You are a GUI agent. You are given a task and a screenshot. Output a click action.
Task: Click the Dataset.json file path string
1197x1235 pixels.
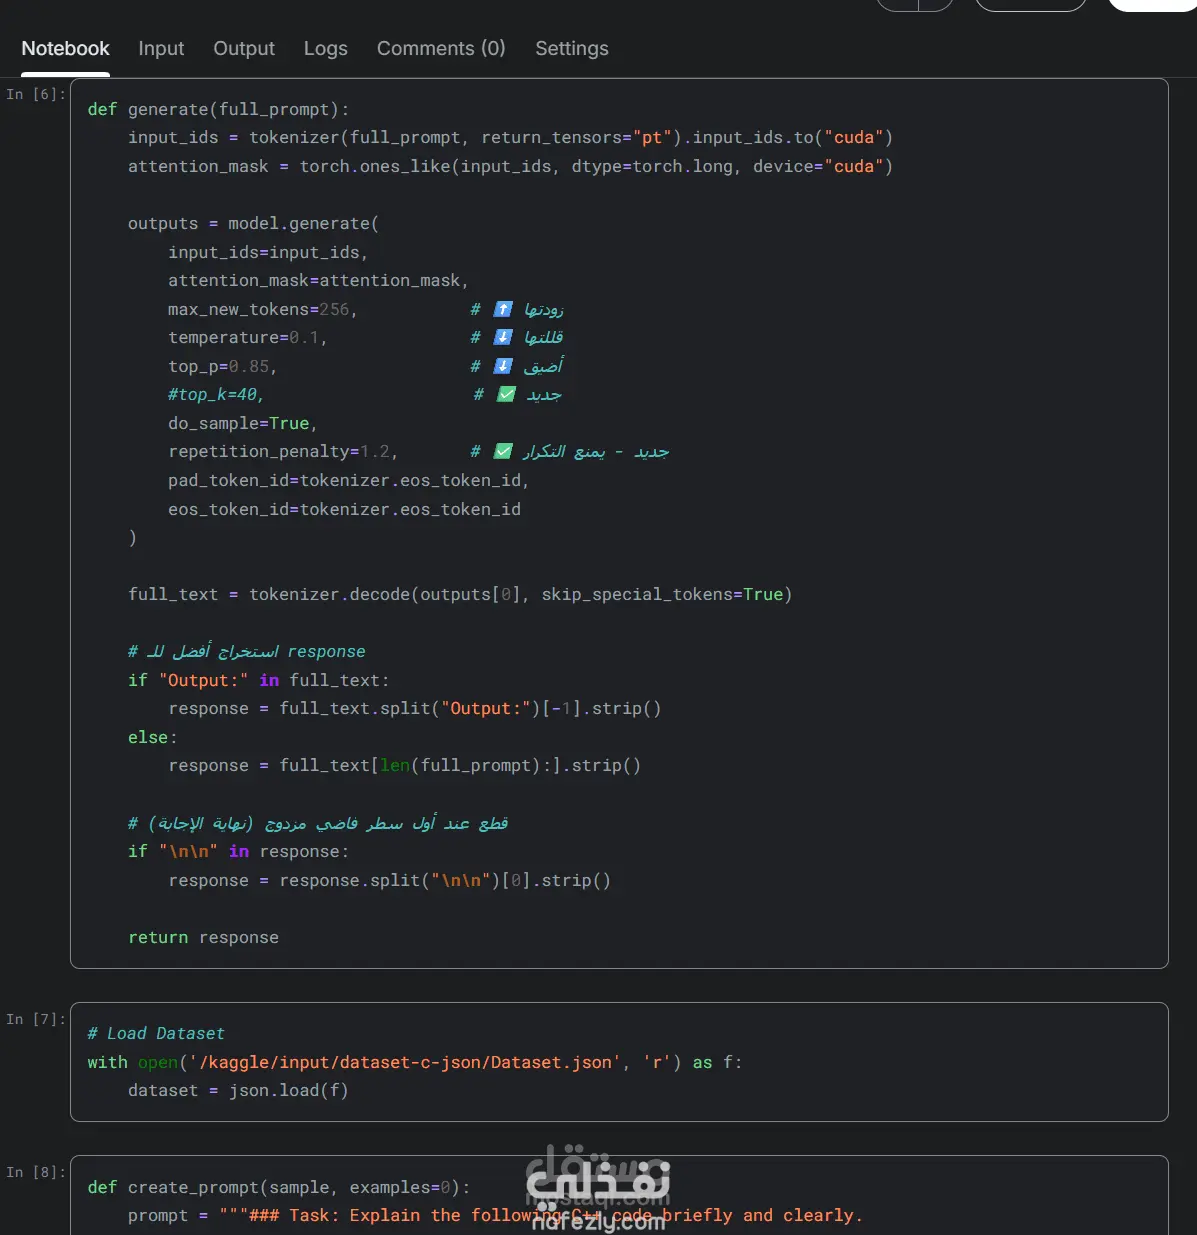pos(405,1062)
